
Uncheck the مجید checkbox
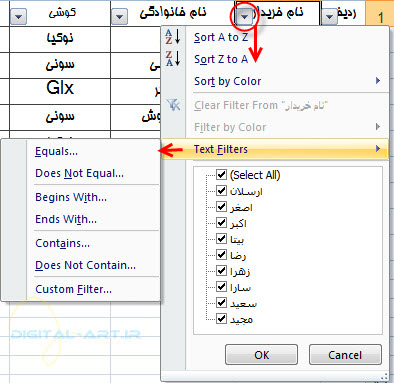tap(221, 319)
